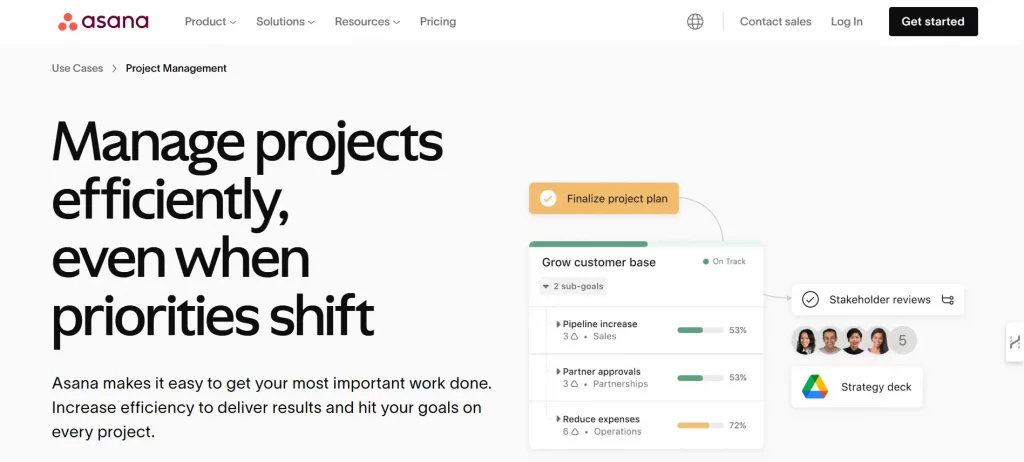Expand the Reduce expenses sub-goal
Screen dimensions: 1024x462
point(558,419)
